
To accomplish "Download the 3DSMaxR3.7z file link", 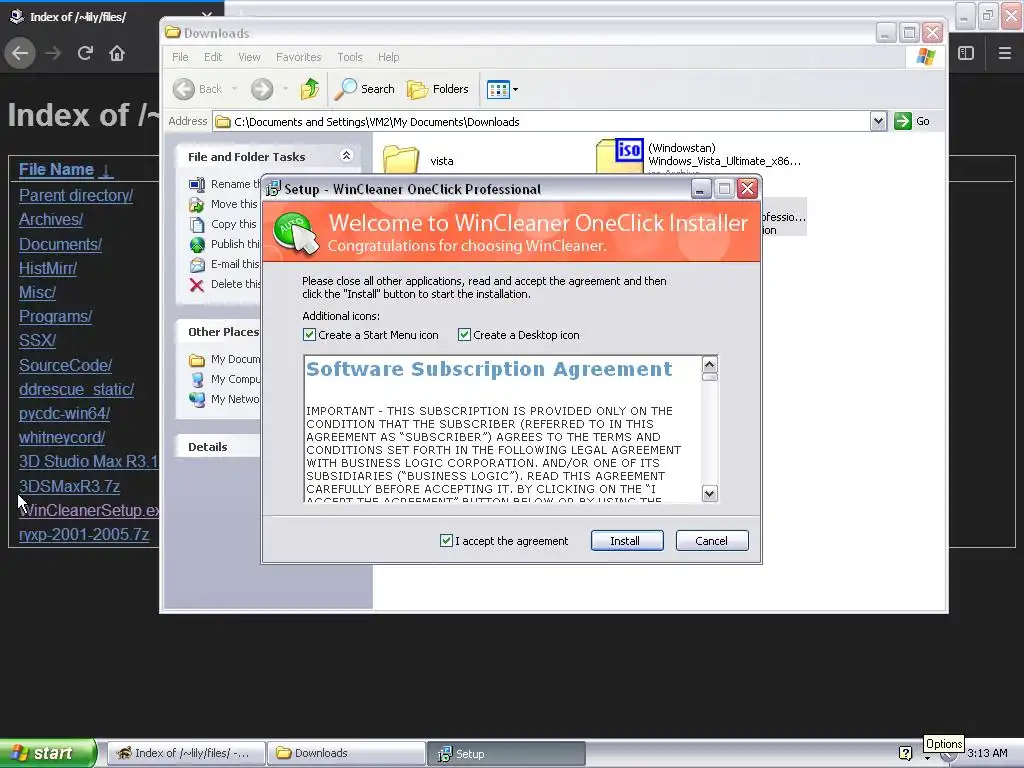I will click(69, 487).
